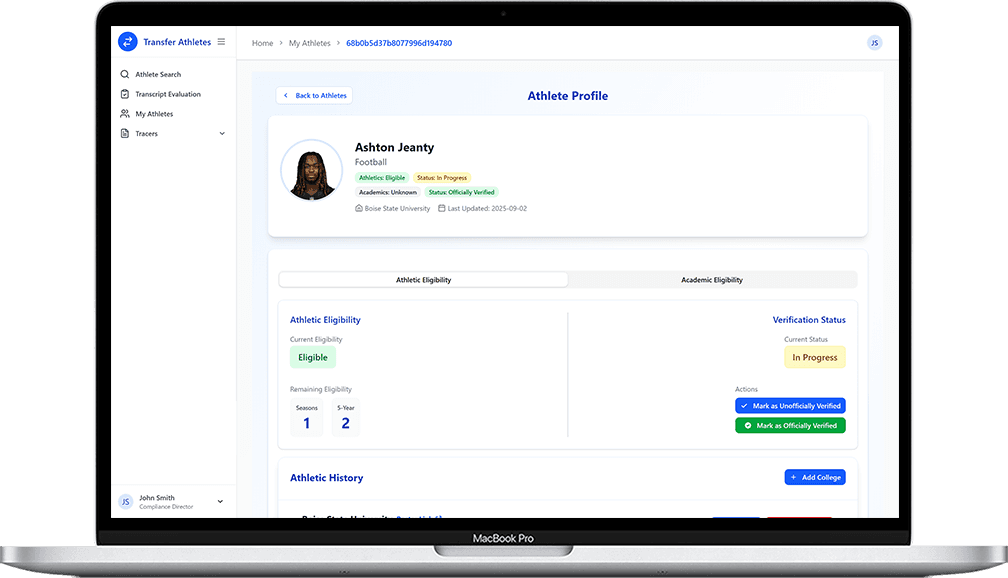
Task: Click the Athlete Profile page title
Action: (x=568, y=96)
